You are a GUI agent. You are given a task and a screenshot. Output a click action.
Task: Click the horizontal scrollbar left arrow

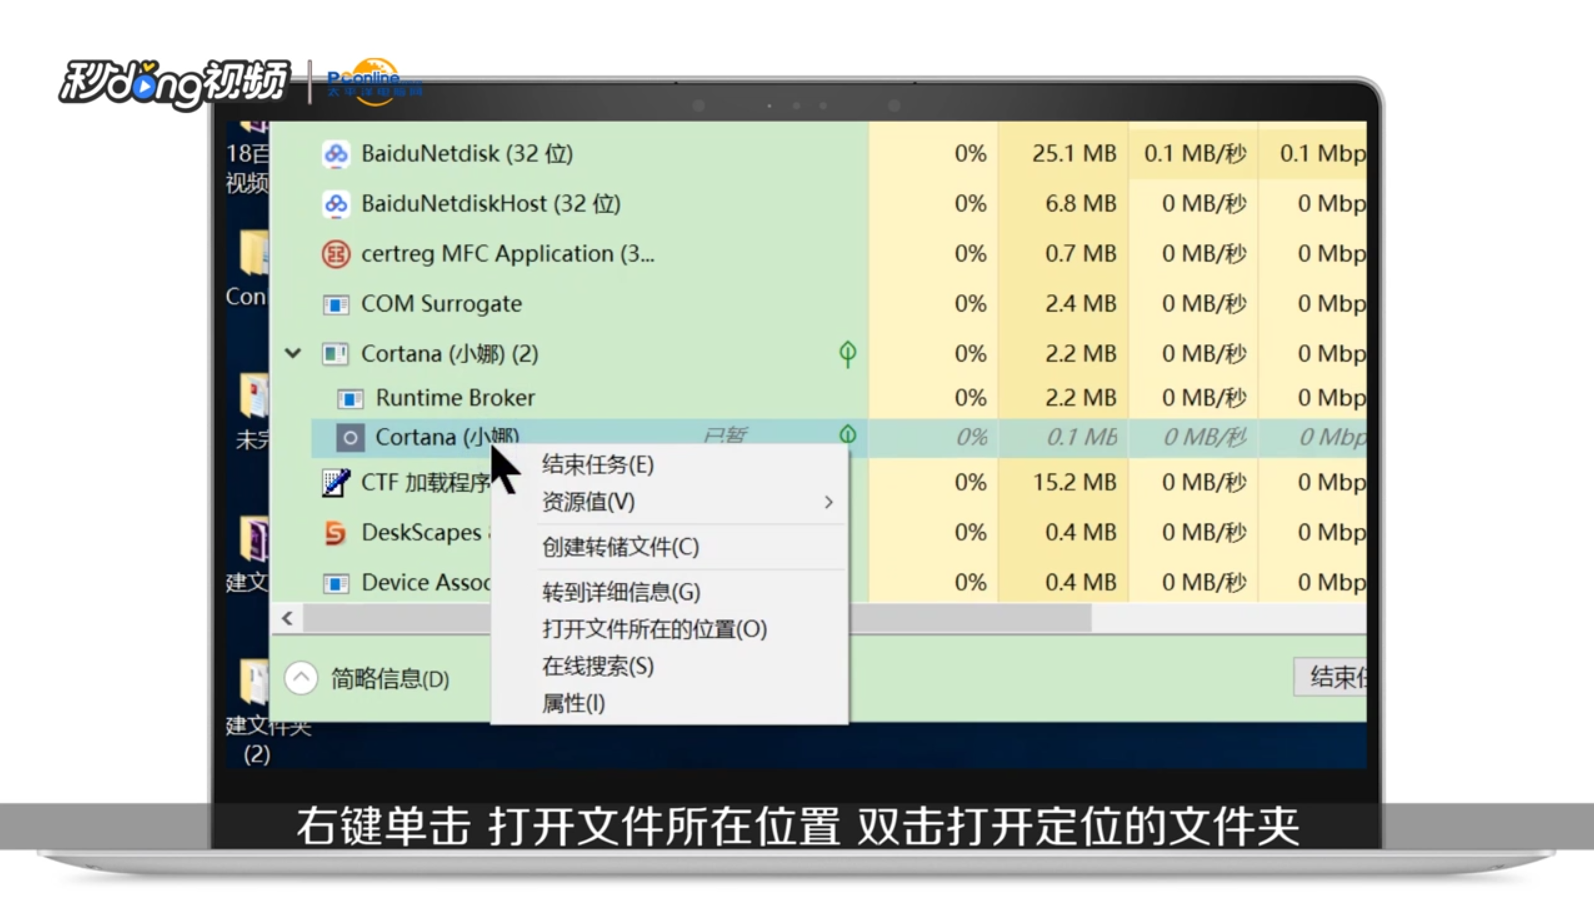(x=288, y=618)
